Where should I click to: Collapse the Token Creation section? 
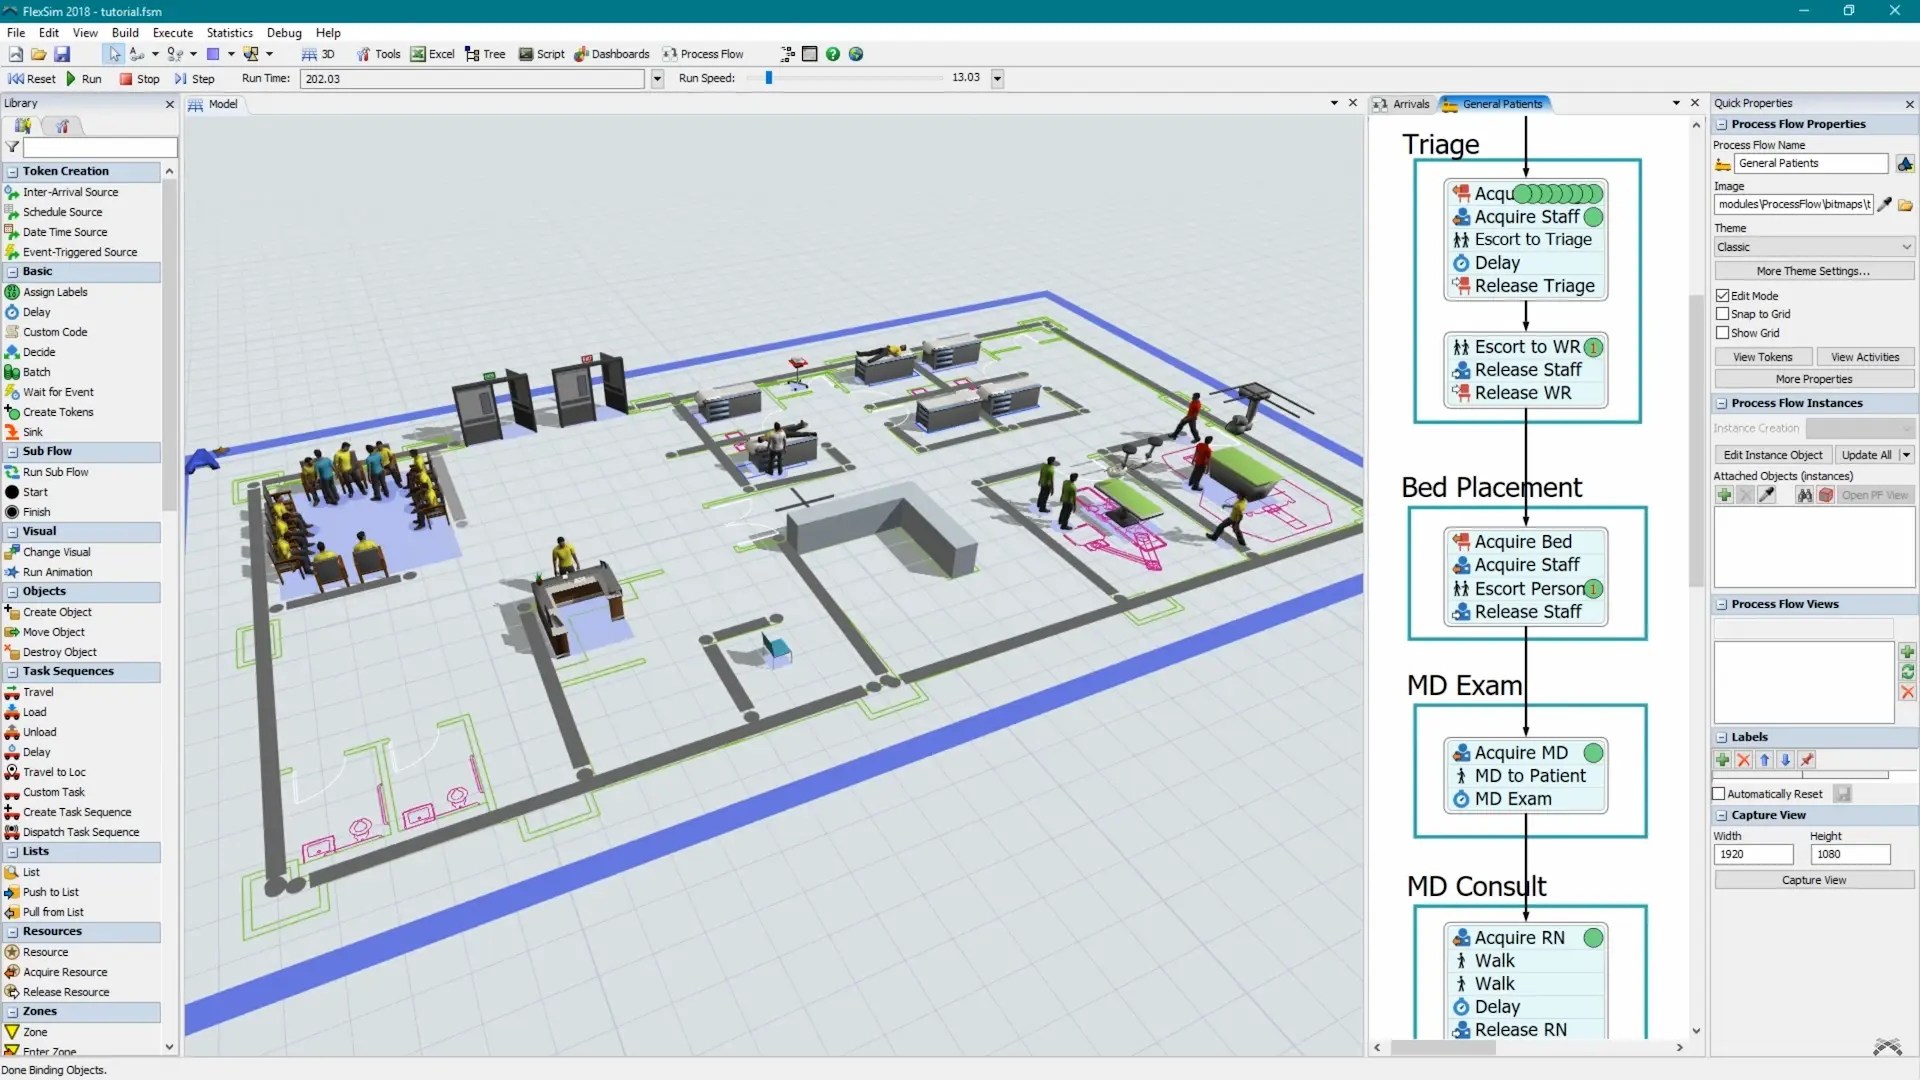12,171
